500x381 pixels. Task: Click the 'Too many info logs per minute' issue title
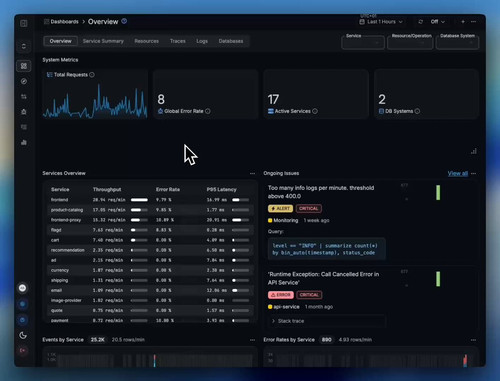[x=321, y=192]
